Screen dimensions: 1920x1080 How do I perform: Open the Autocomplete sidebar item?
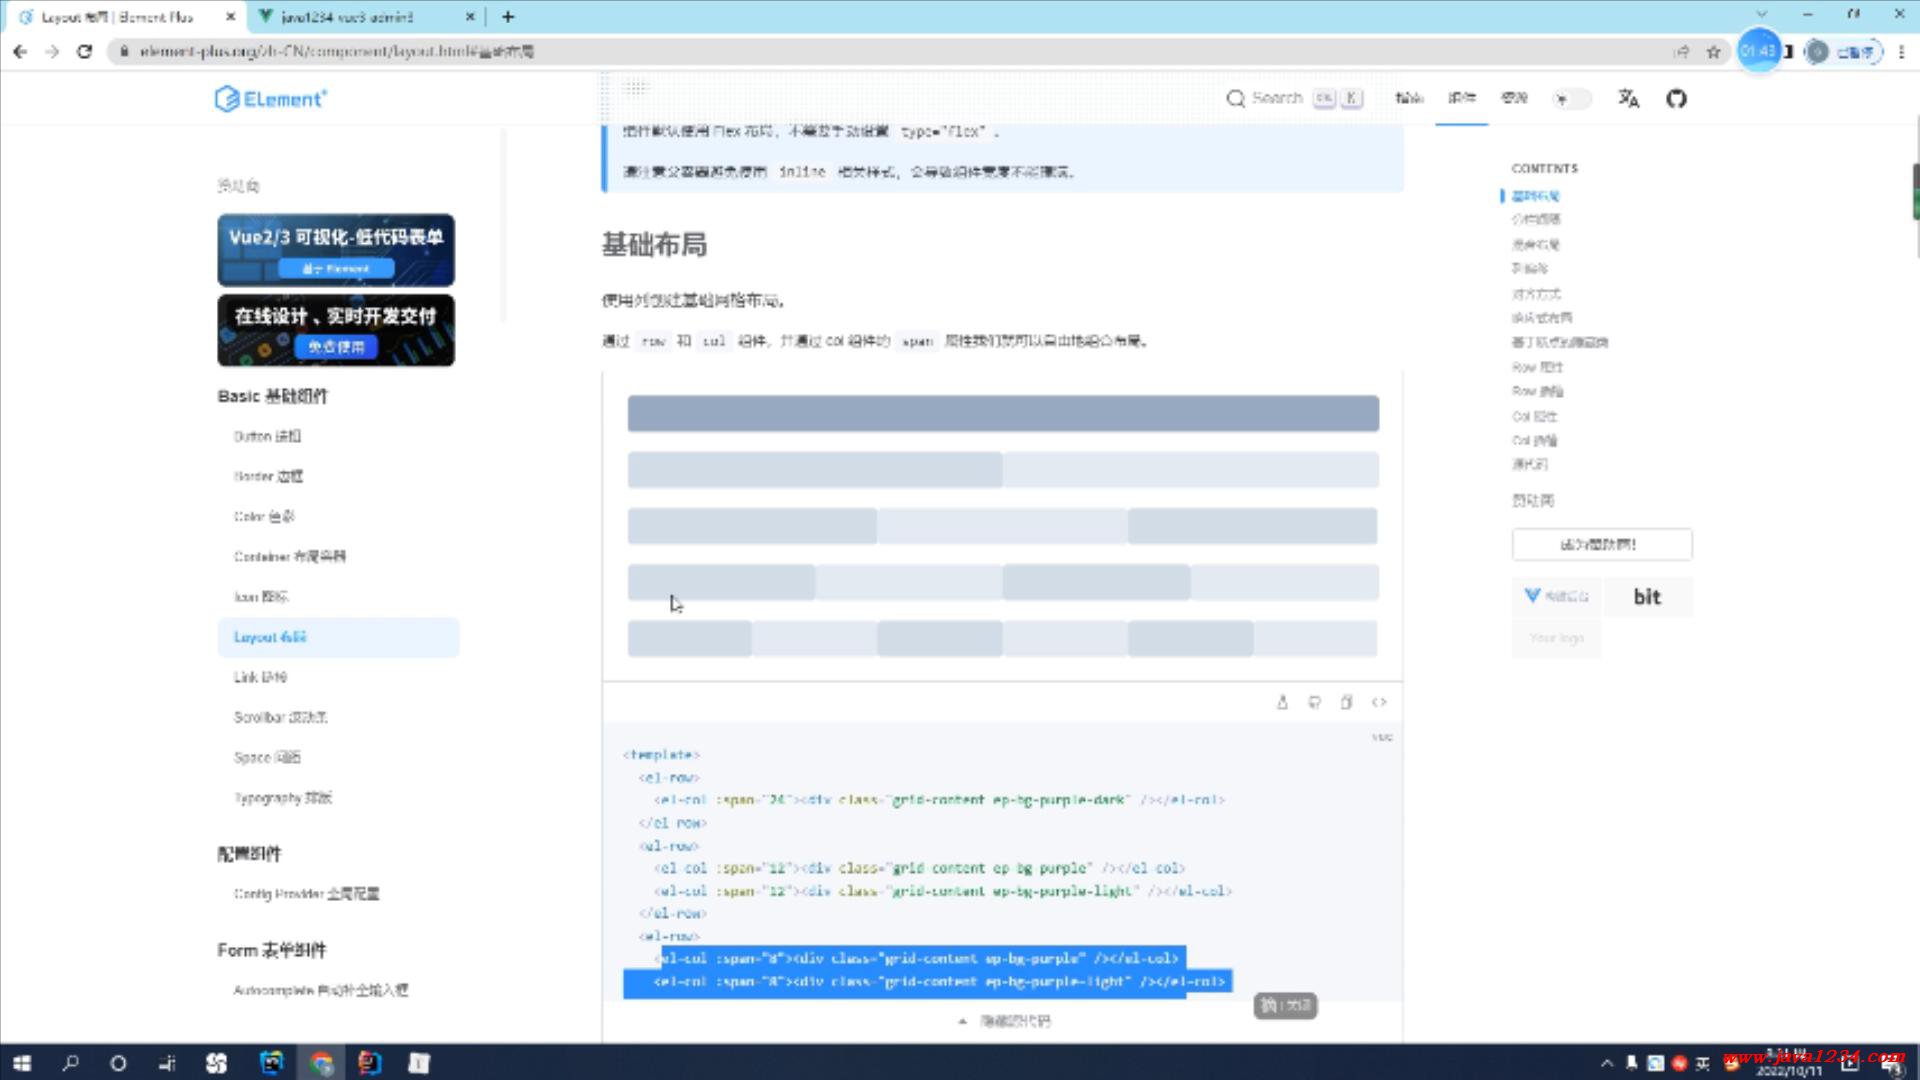tap(320, 990)
